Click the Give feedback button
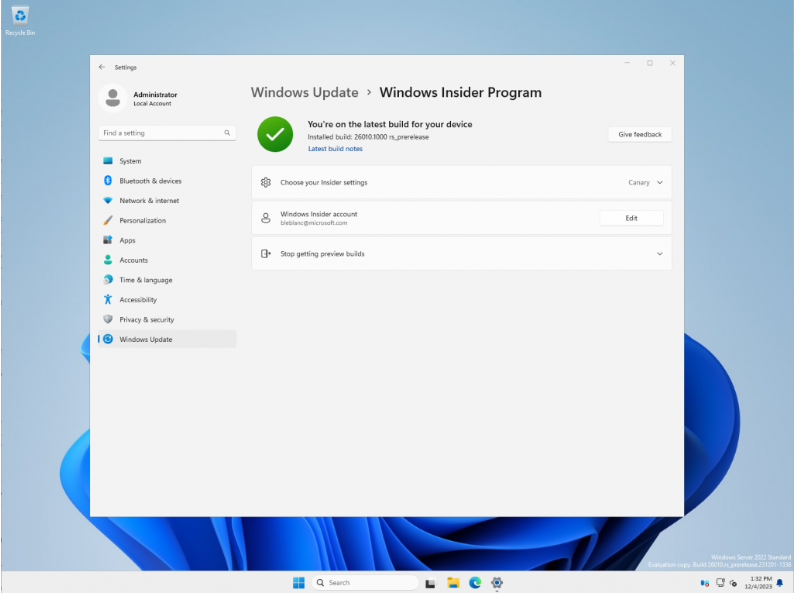Image resolution: width=794 pixels, height=594 pixels. pyautogui.click(x=640, y=134)
